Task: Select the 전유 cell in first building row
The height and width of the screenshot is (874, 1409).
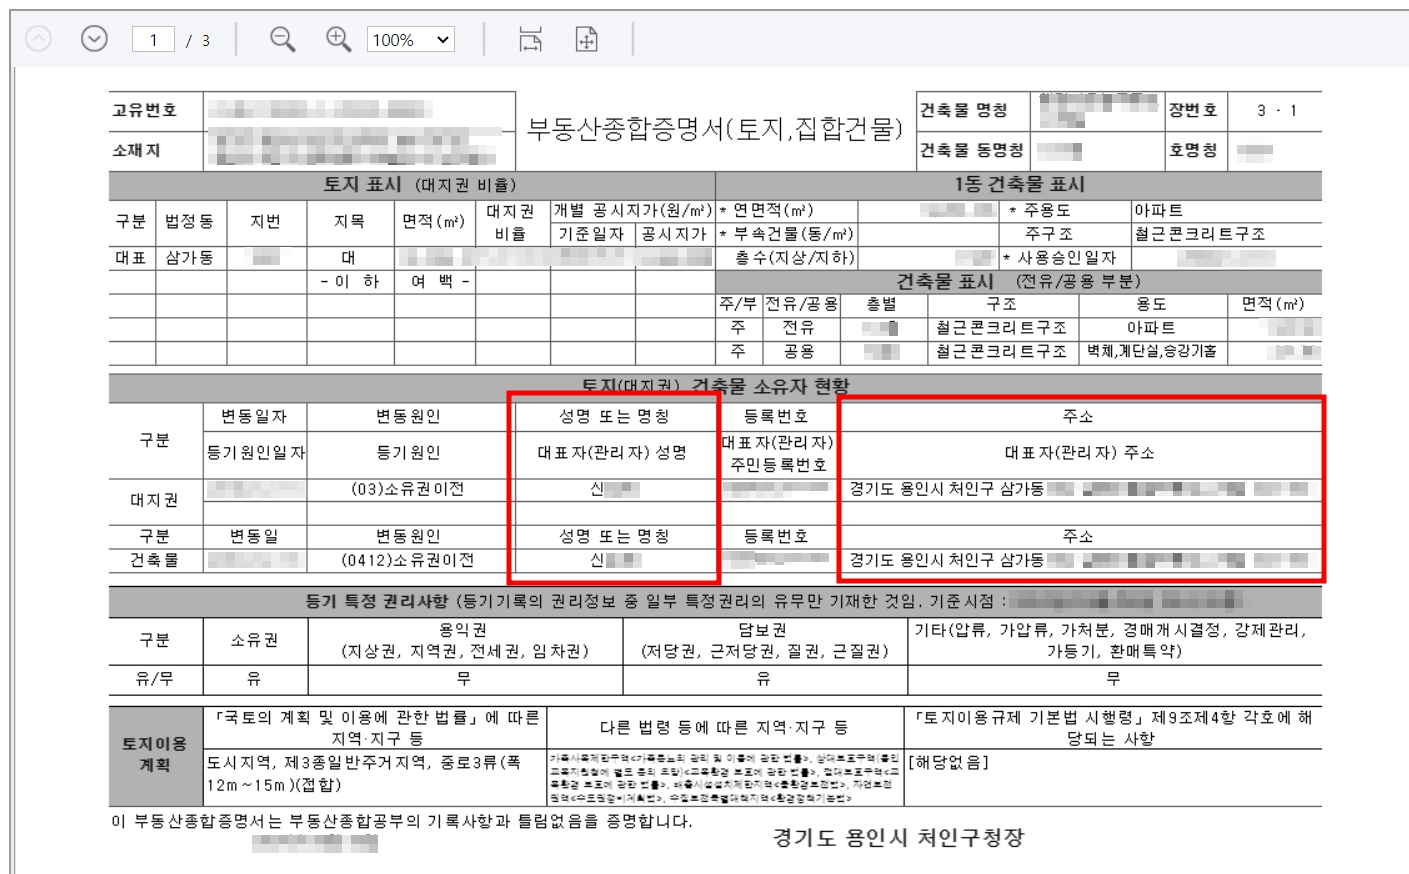Action: pyautogui.click(x=798, y=328)
